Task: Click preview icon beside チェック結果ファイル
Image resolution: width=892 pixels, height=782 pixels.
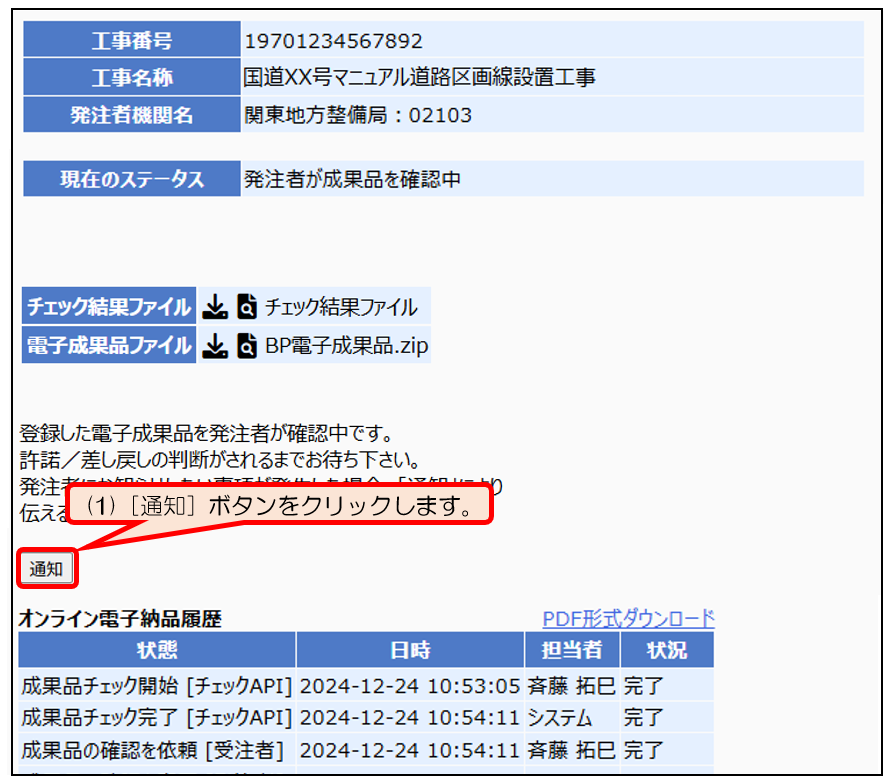Action: tap(247, 307)
